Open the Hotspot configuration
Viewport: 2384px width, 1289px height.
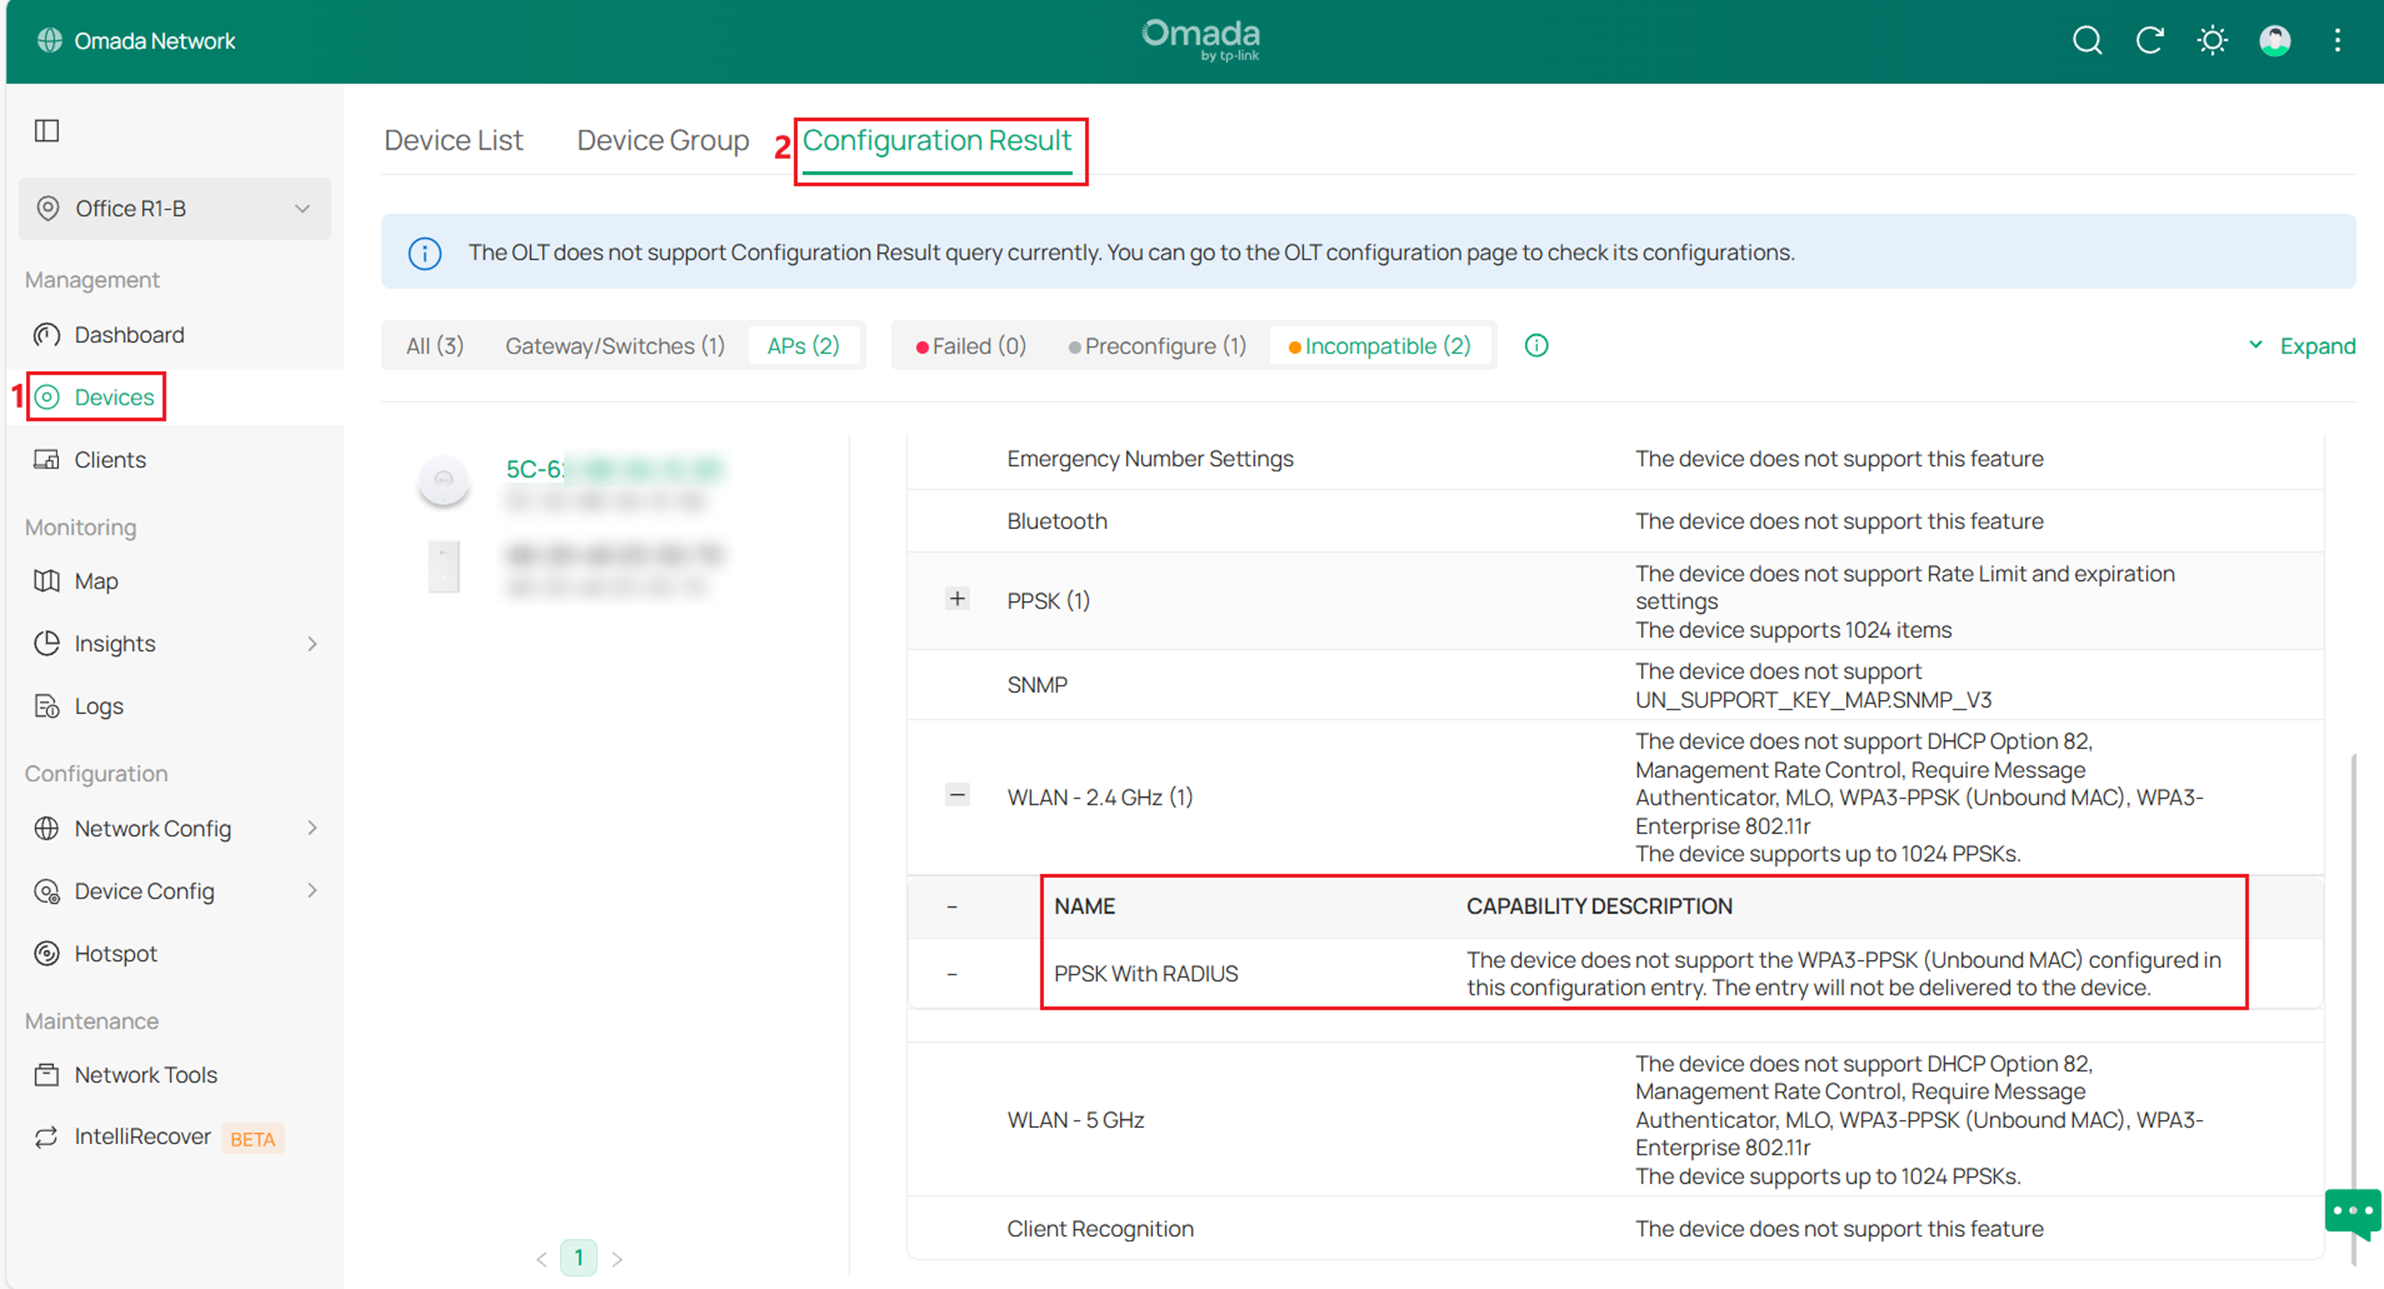click(x=117, y=953)
